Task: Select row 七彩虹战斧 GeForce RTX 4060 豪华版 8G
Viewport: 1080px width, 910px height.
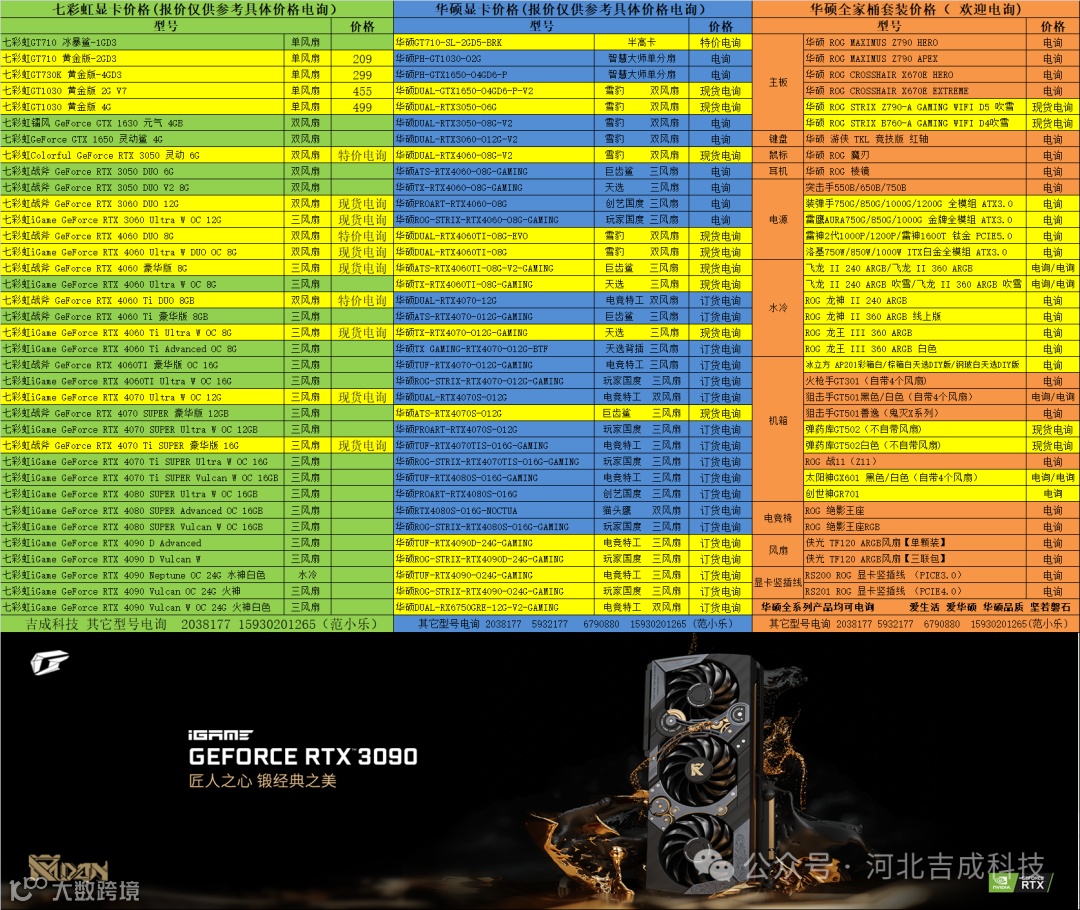Action: (196, 268)
